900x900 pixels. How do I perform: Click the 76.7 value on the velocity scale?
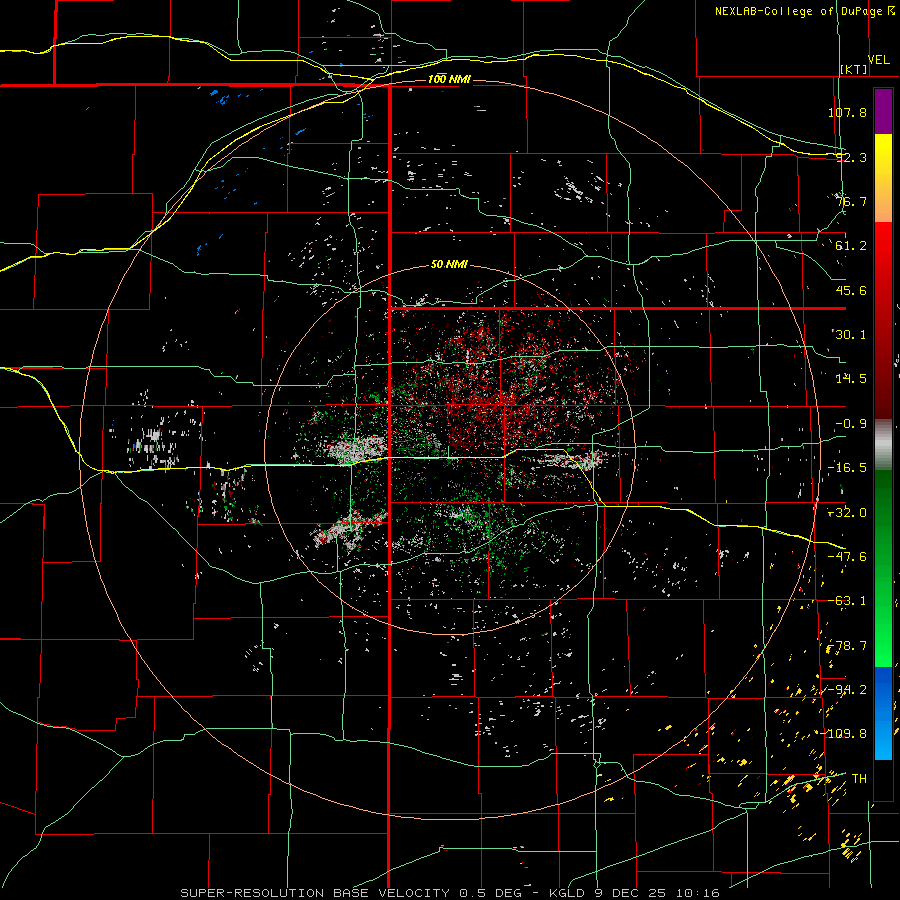(x=851, y=201)
